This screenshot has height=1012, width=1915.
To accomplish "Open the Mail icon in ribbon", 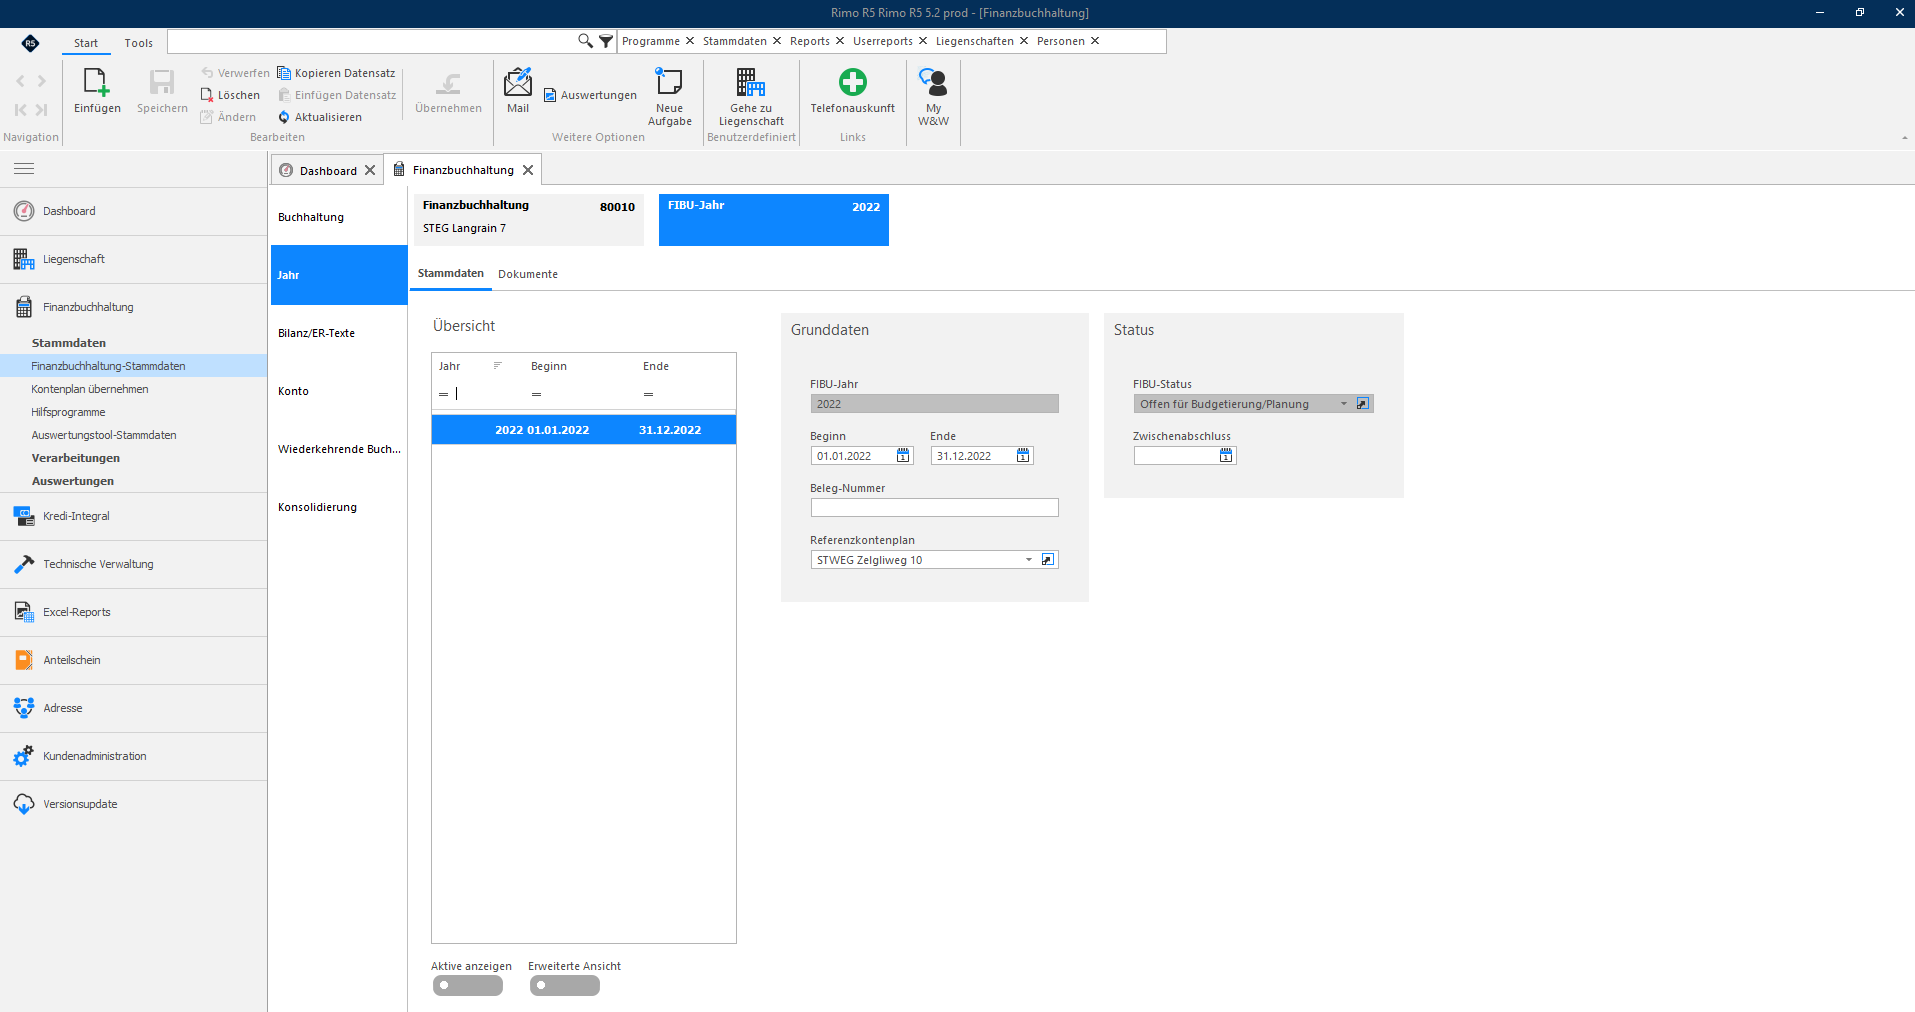I will point(518,83).
